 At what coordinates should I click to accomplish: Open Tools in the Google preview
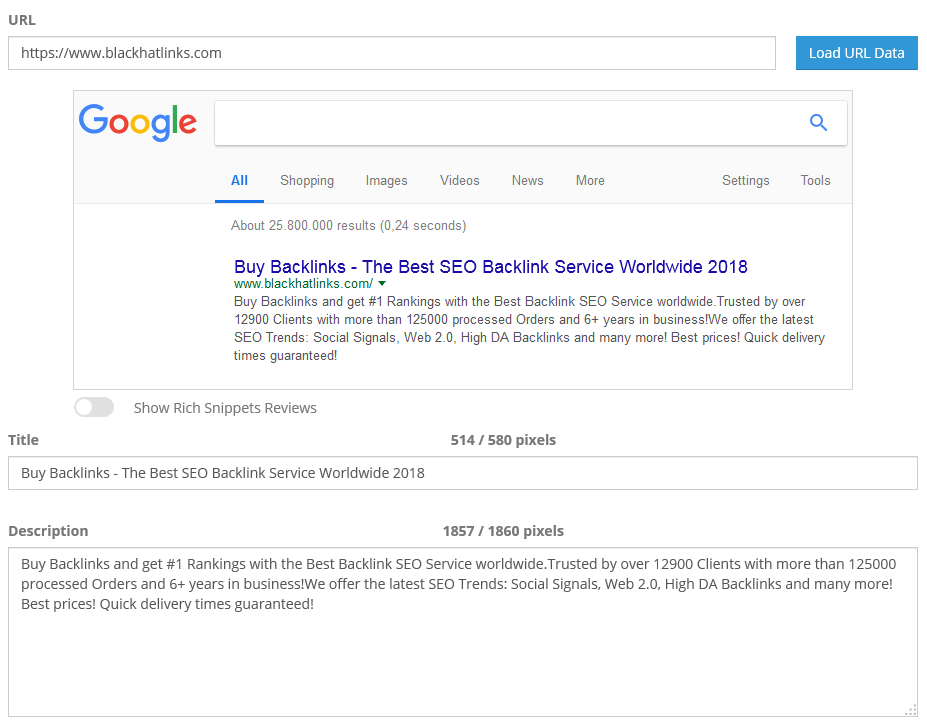click(815, 181)
